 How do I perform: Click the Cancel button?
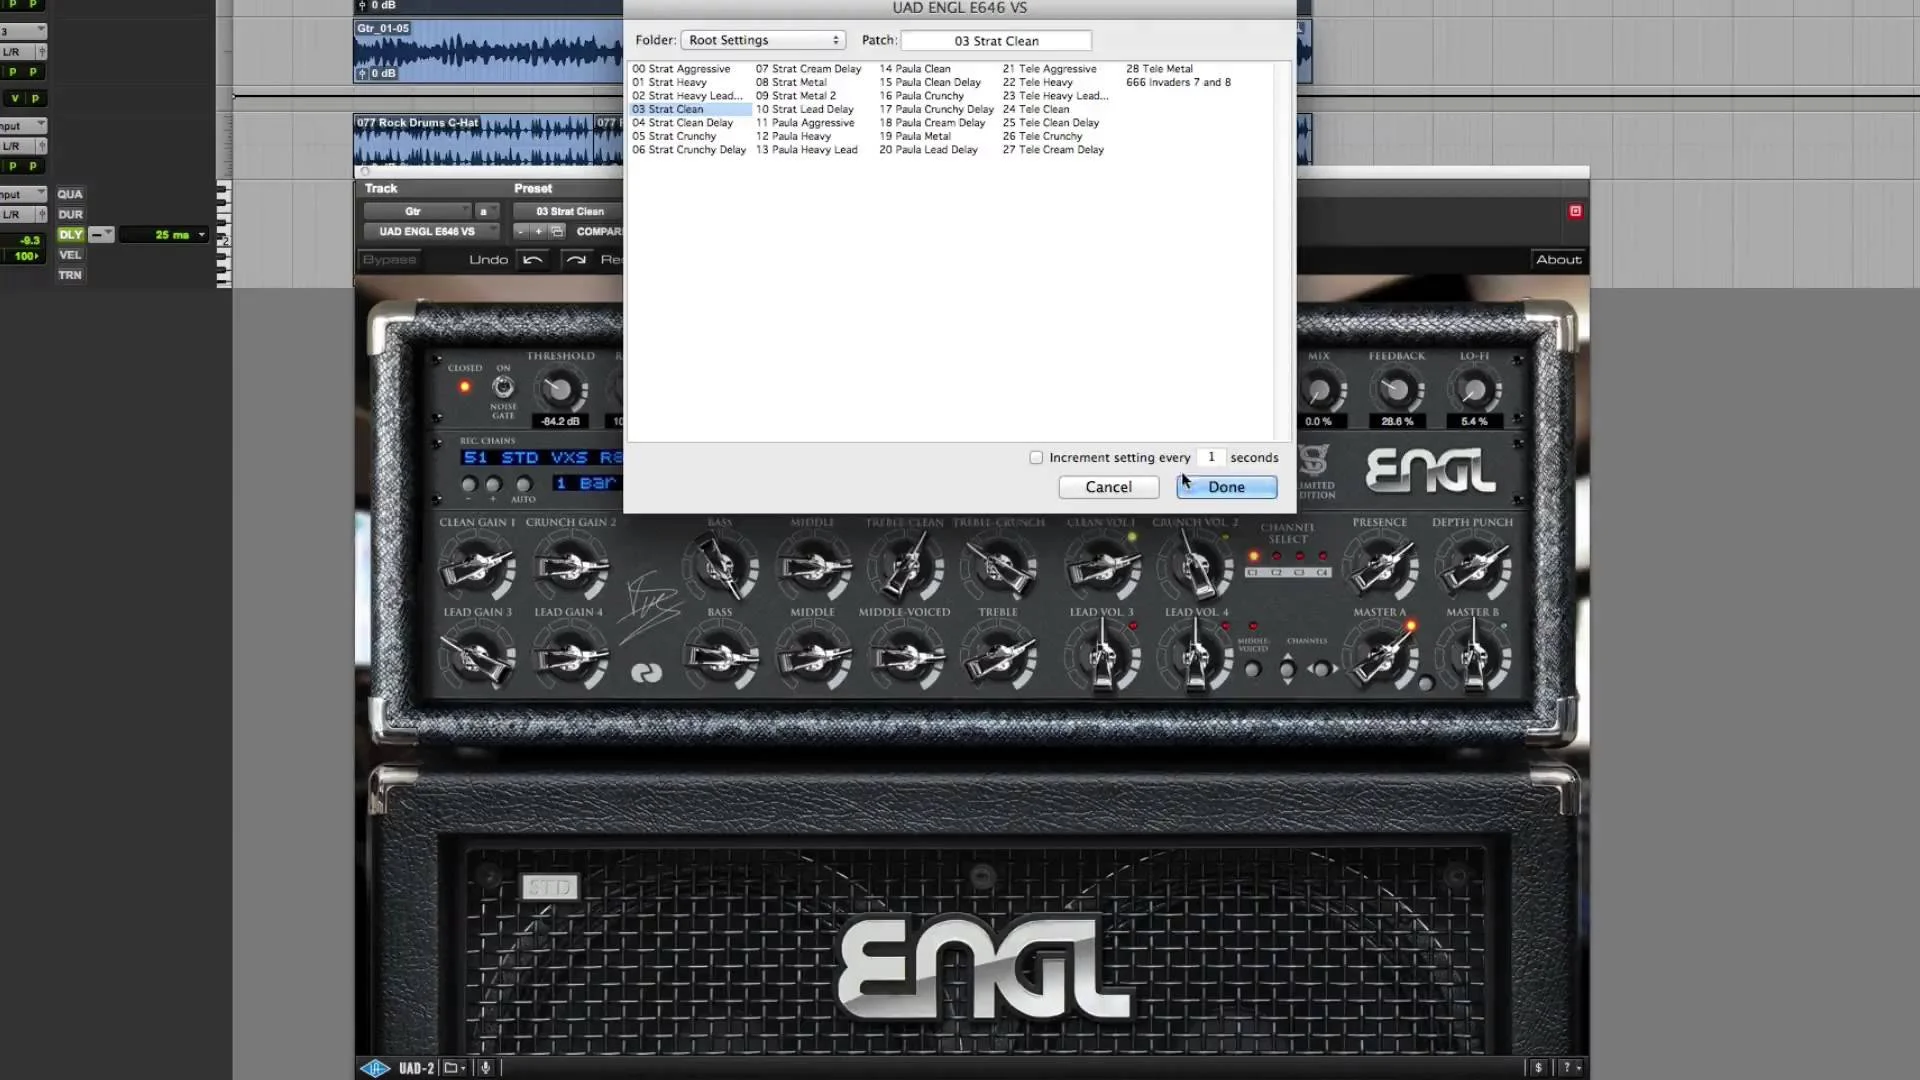point(1108,487)
